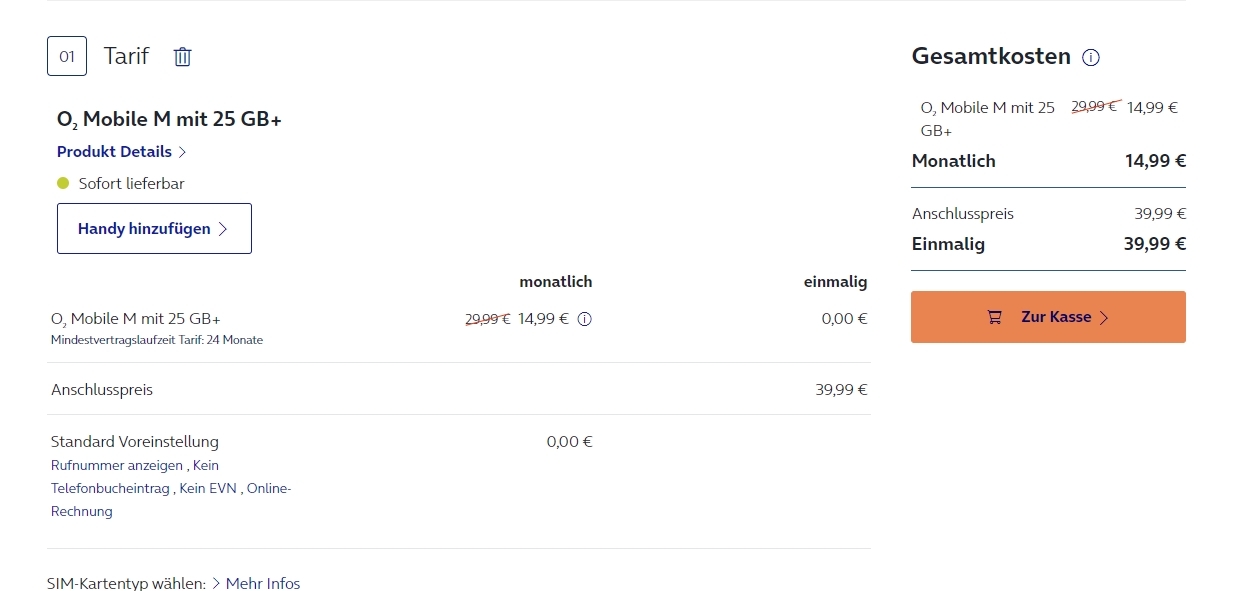Select the Kein Telefonbucheintrag link
This screenshot has height=591, width=1248.
111,489
